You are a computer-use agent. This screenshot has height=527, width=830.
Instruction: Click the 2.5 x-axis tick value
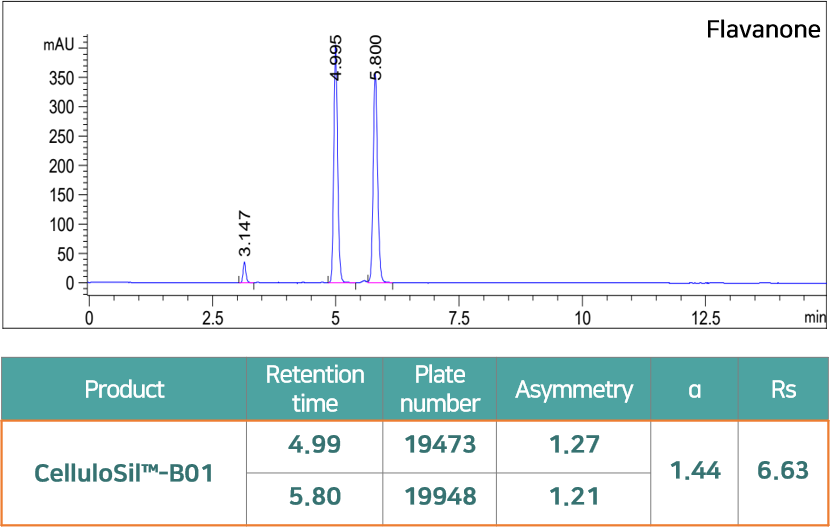[212, 318]
